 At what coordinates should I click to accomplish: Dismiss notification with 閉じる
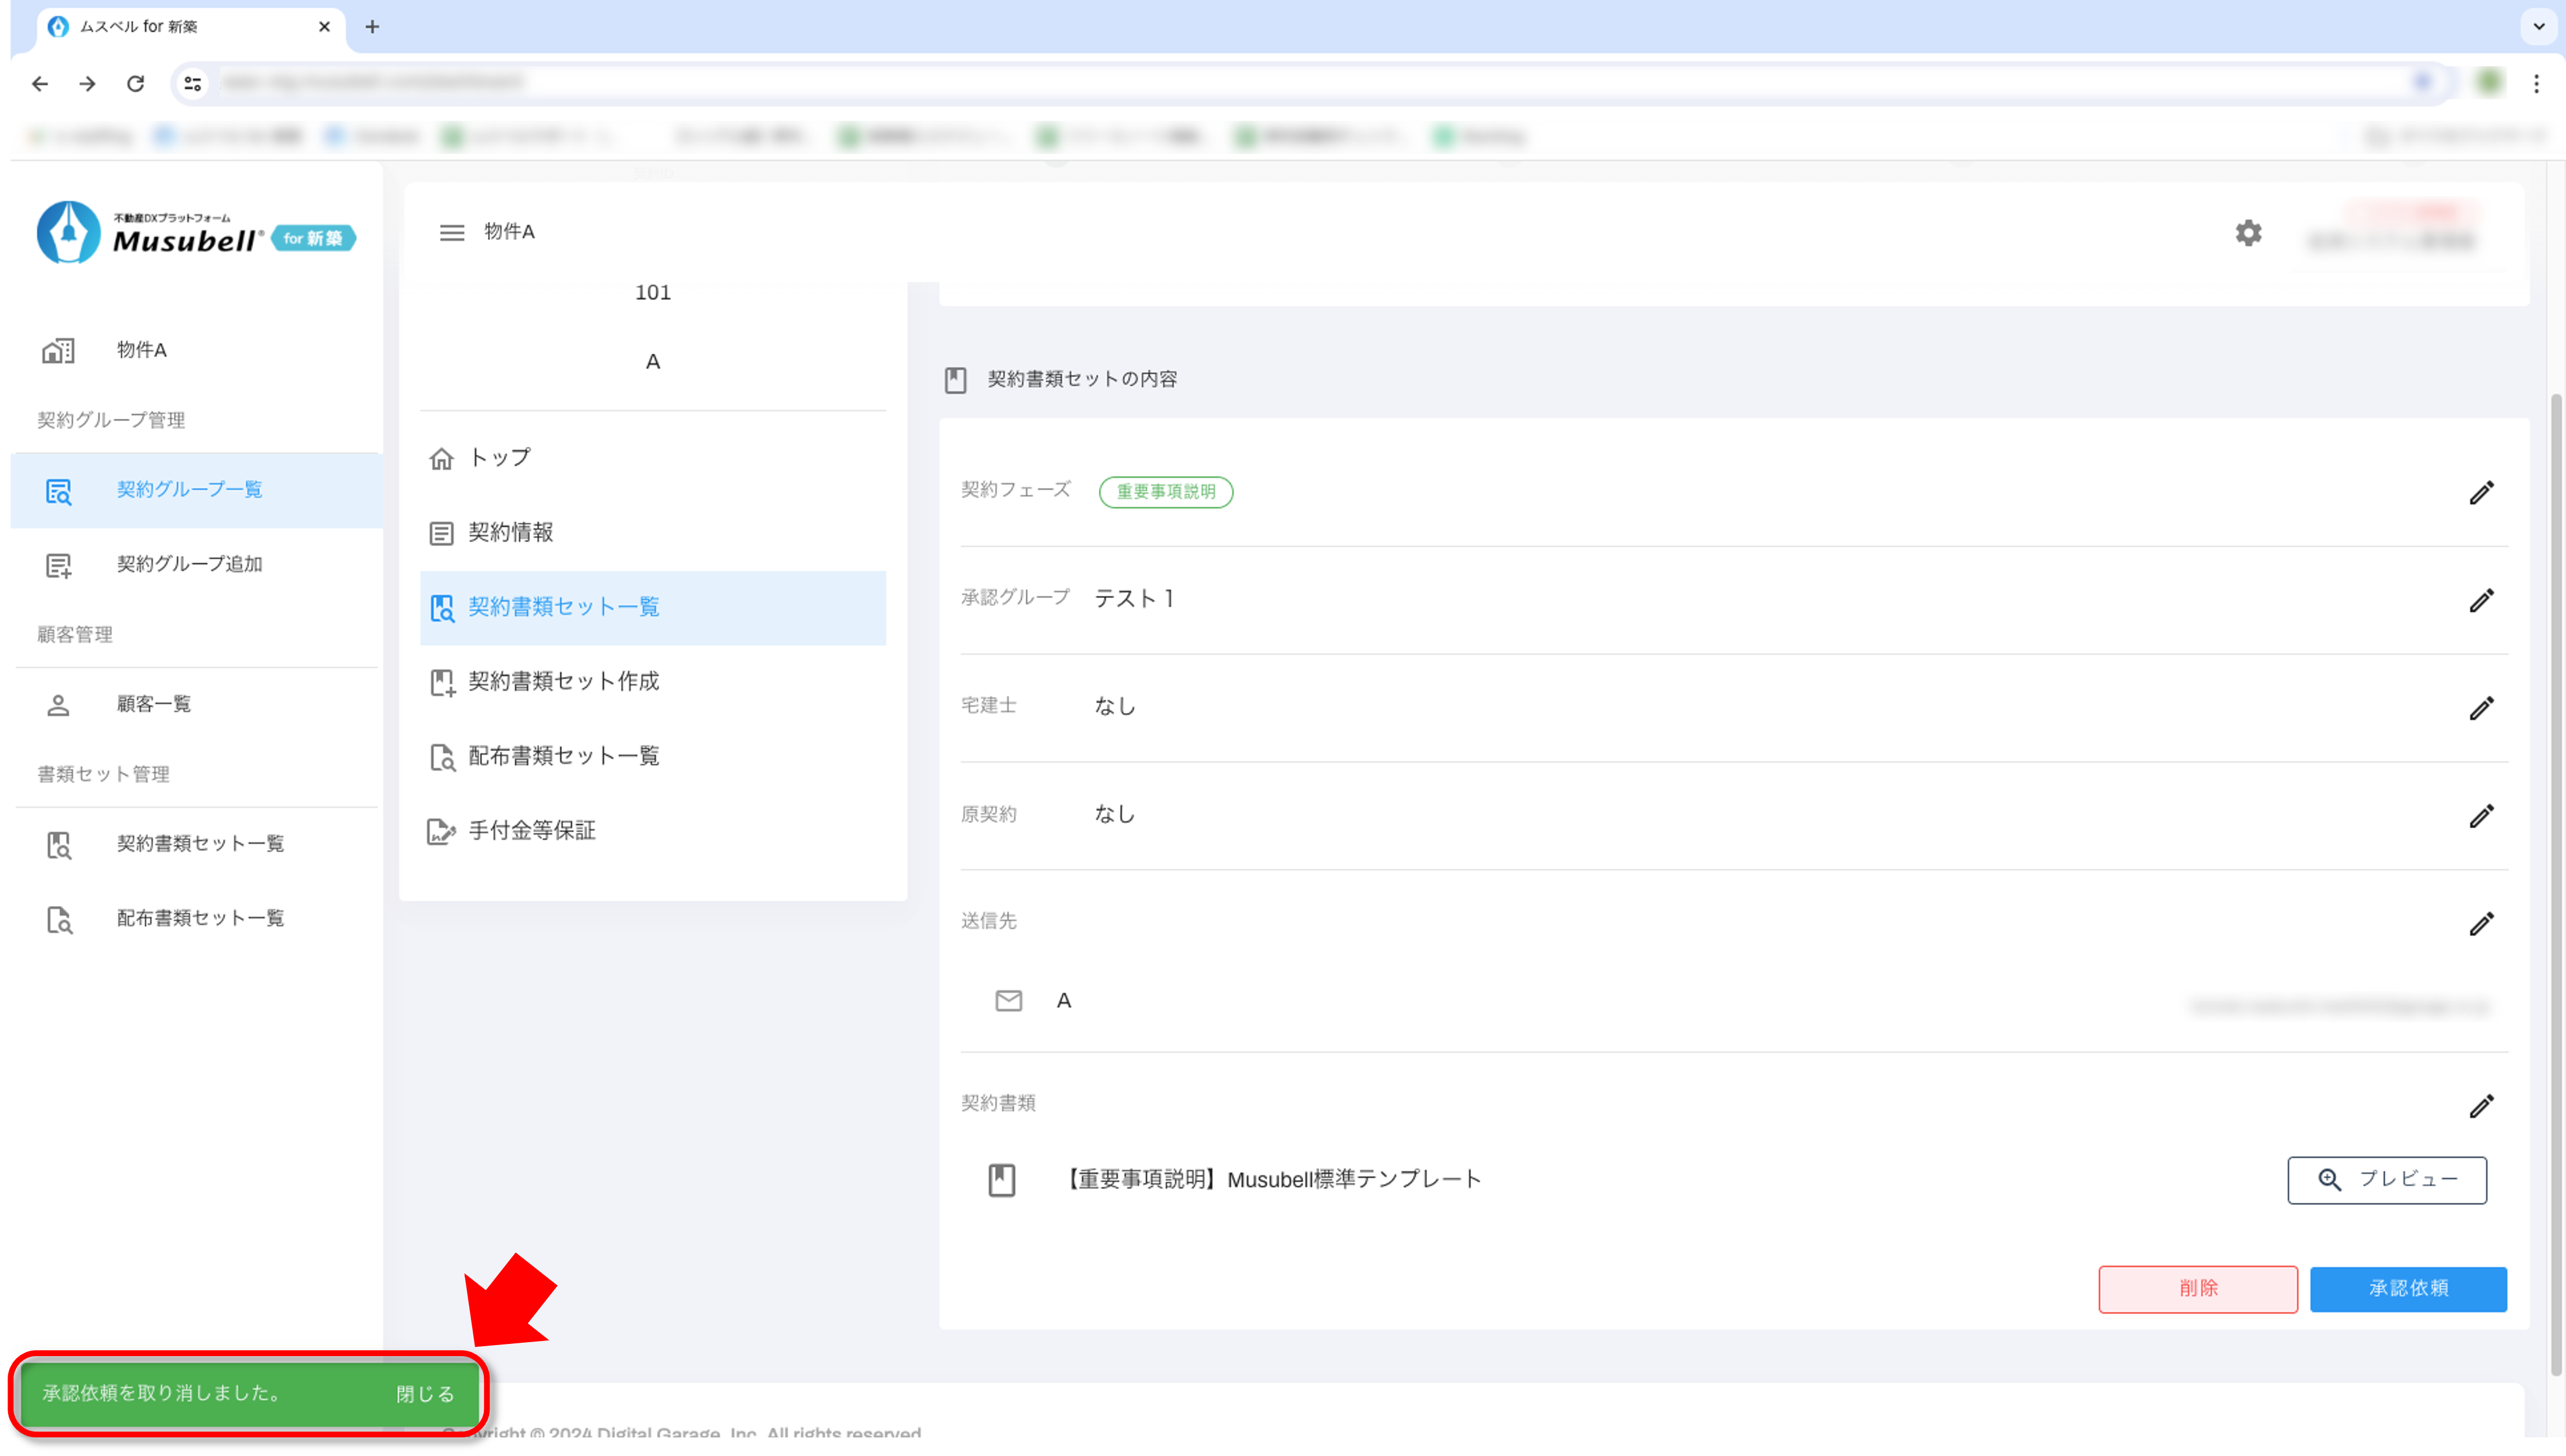pos(425,1394)
